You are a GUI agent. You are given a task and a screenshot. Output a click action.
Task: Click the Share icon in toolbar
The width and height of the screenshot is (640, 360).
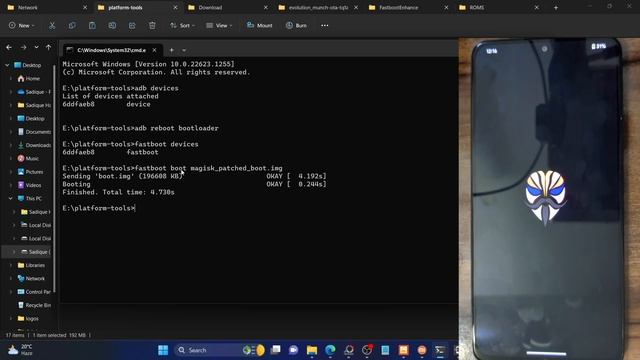pyautogui.click(x=132, y=25)
